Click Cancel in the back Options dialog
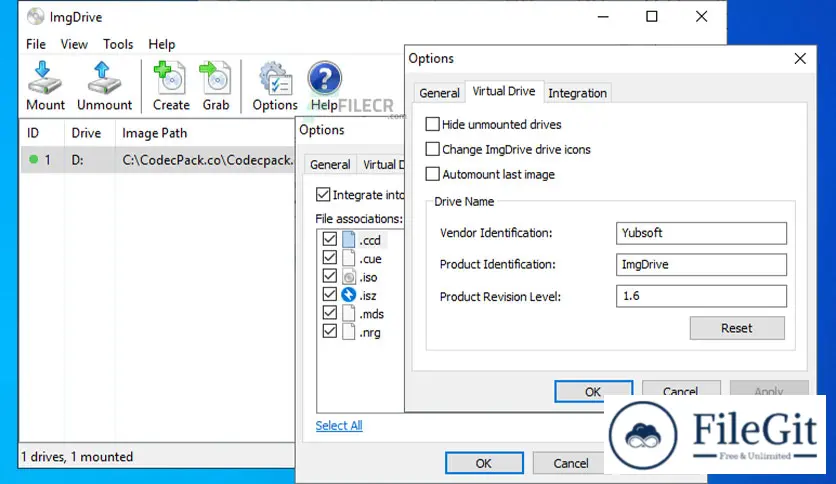 pyautogui.click(x=569, y=463)
